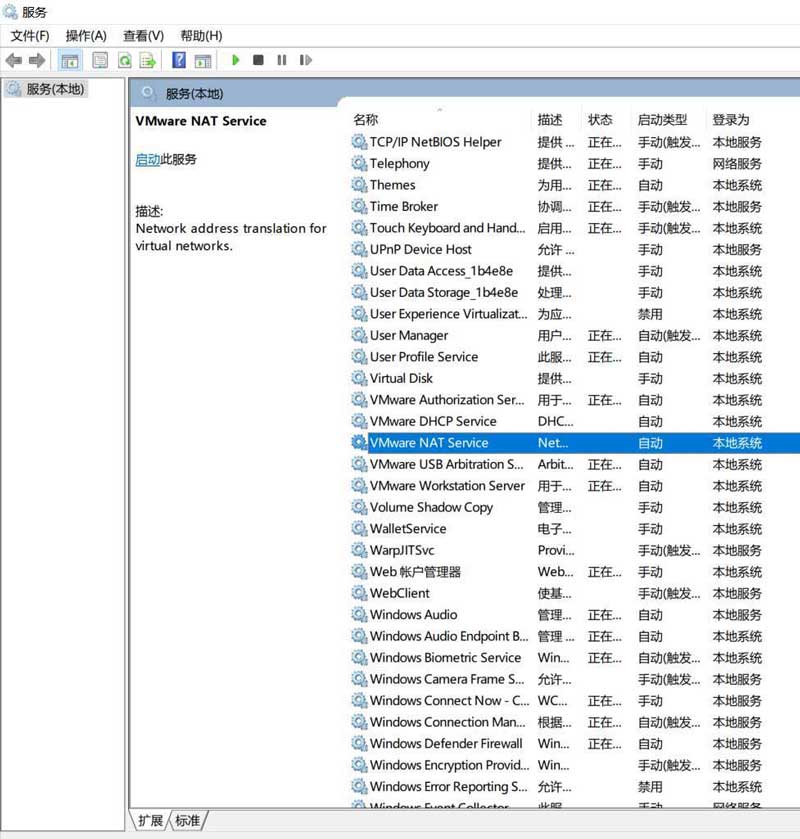The height and width of the screenshot is (839, 800).
Task: Click the Forward navigation arrow icon
Action: click(38, 60)
